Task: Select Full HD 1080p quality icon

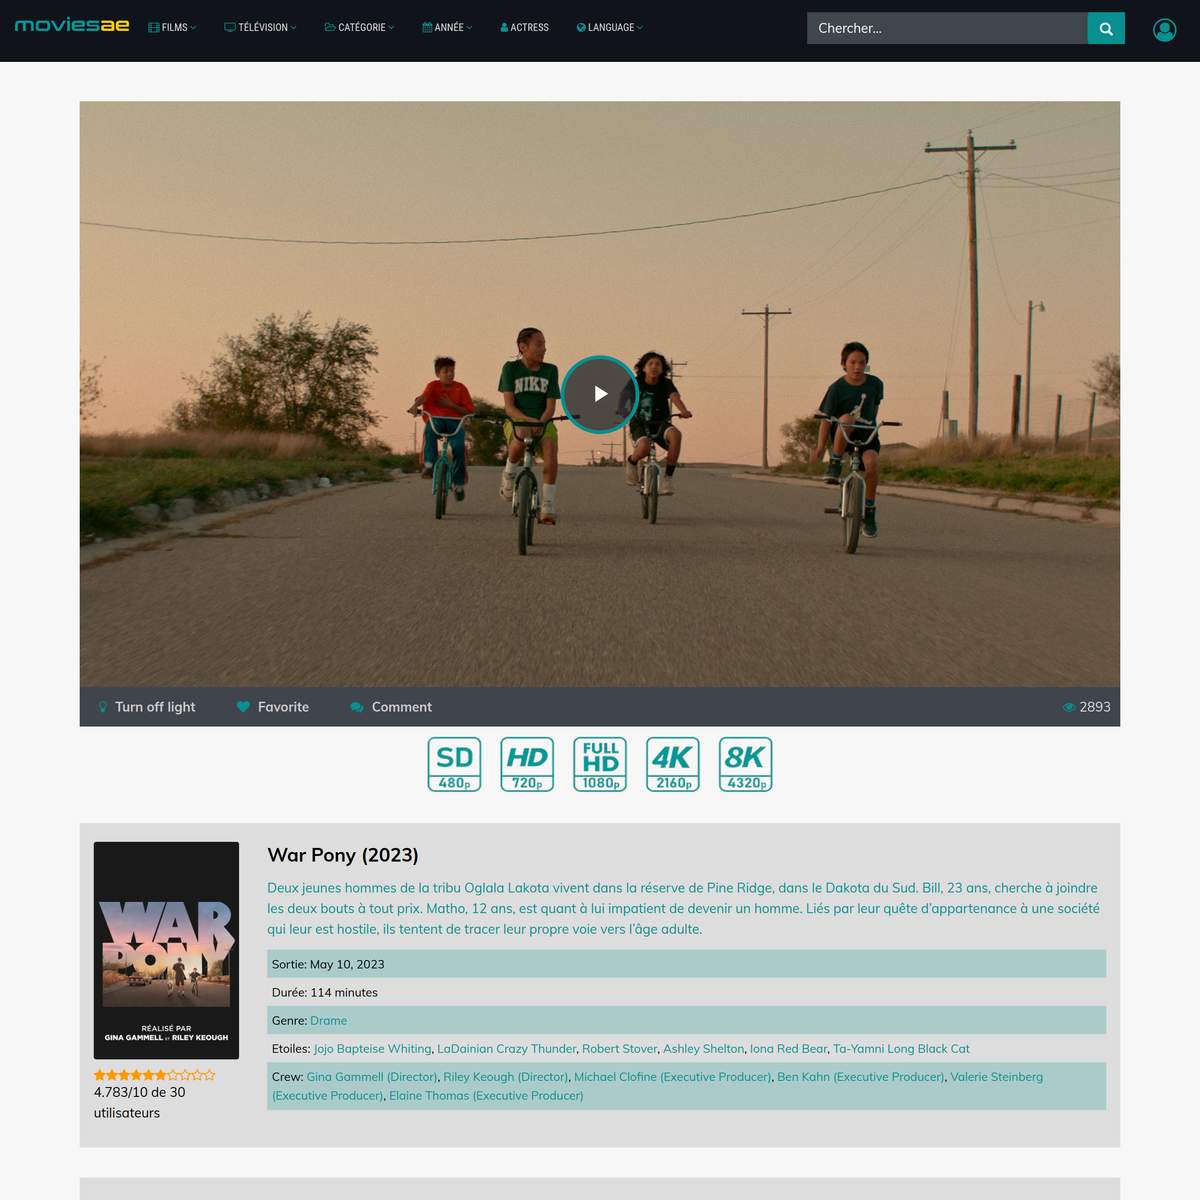Action: (600, 764)
